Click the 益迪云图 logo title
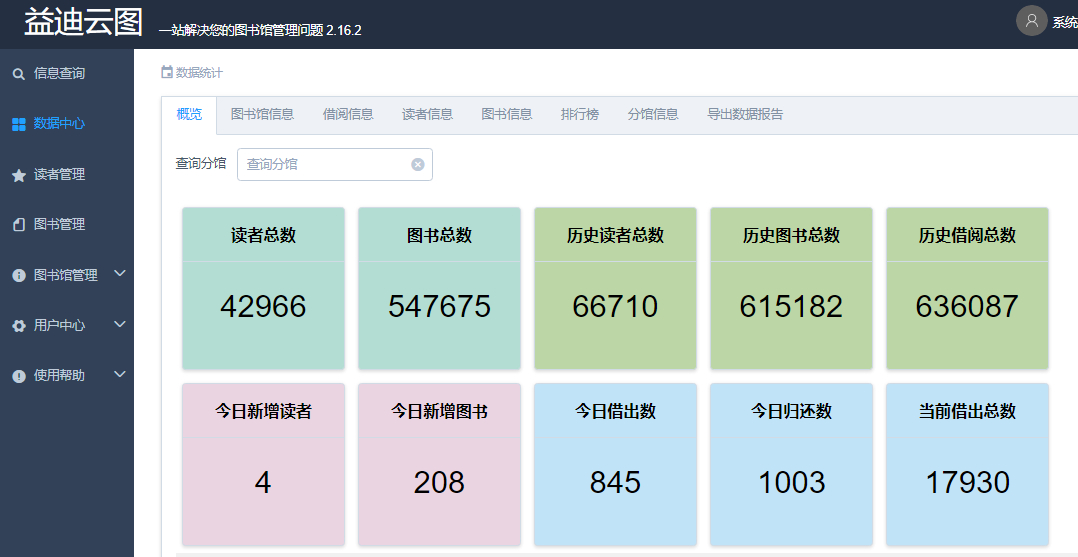This screenshot has height=557, width=1078. tap(84, 22)
